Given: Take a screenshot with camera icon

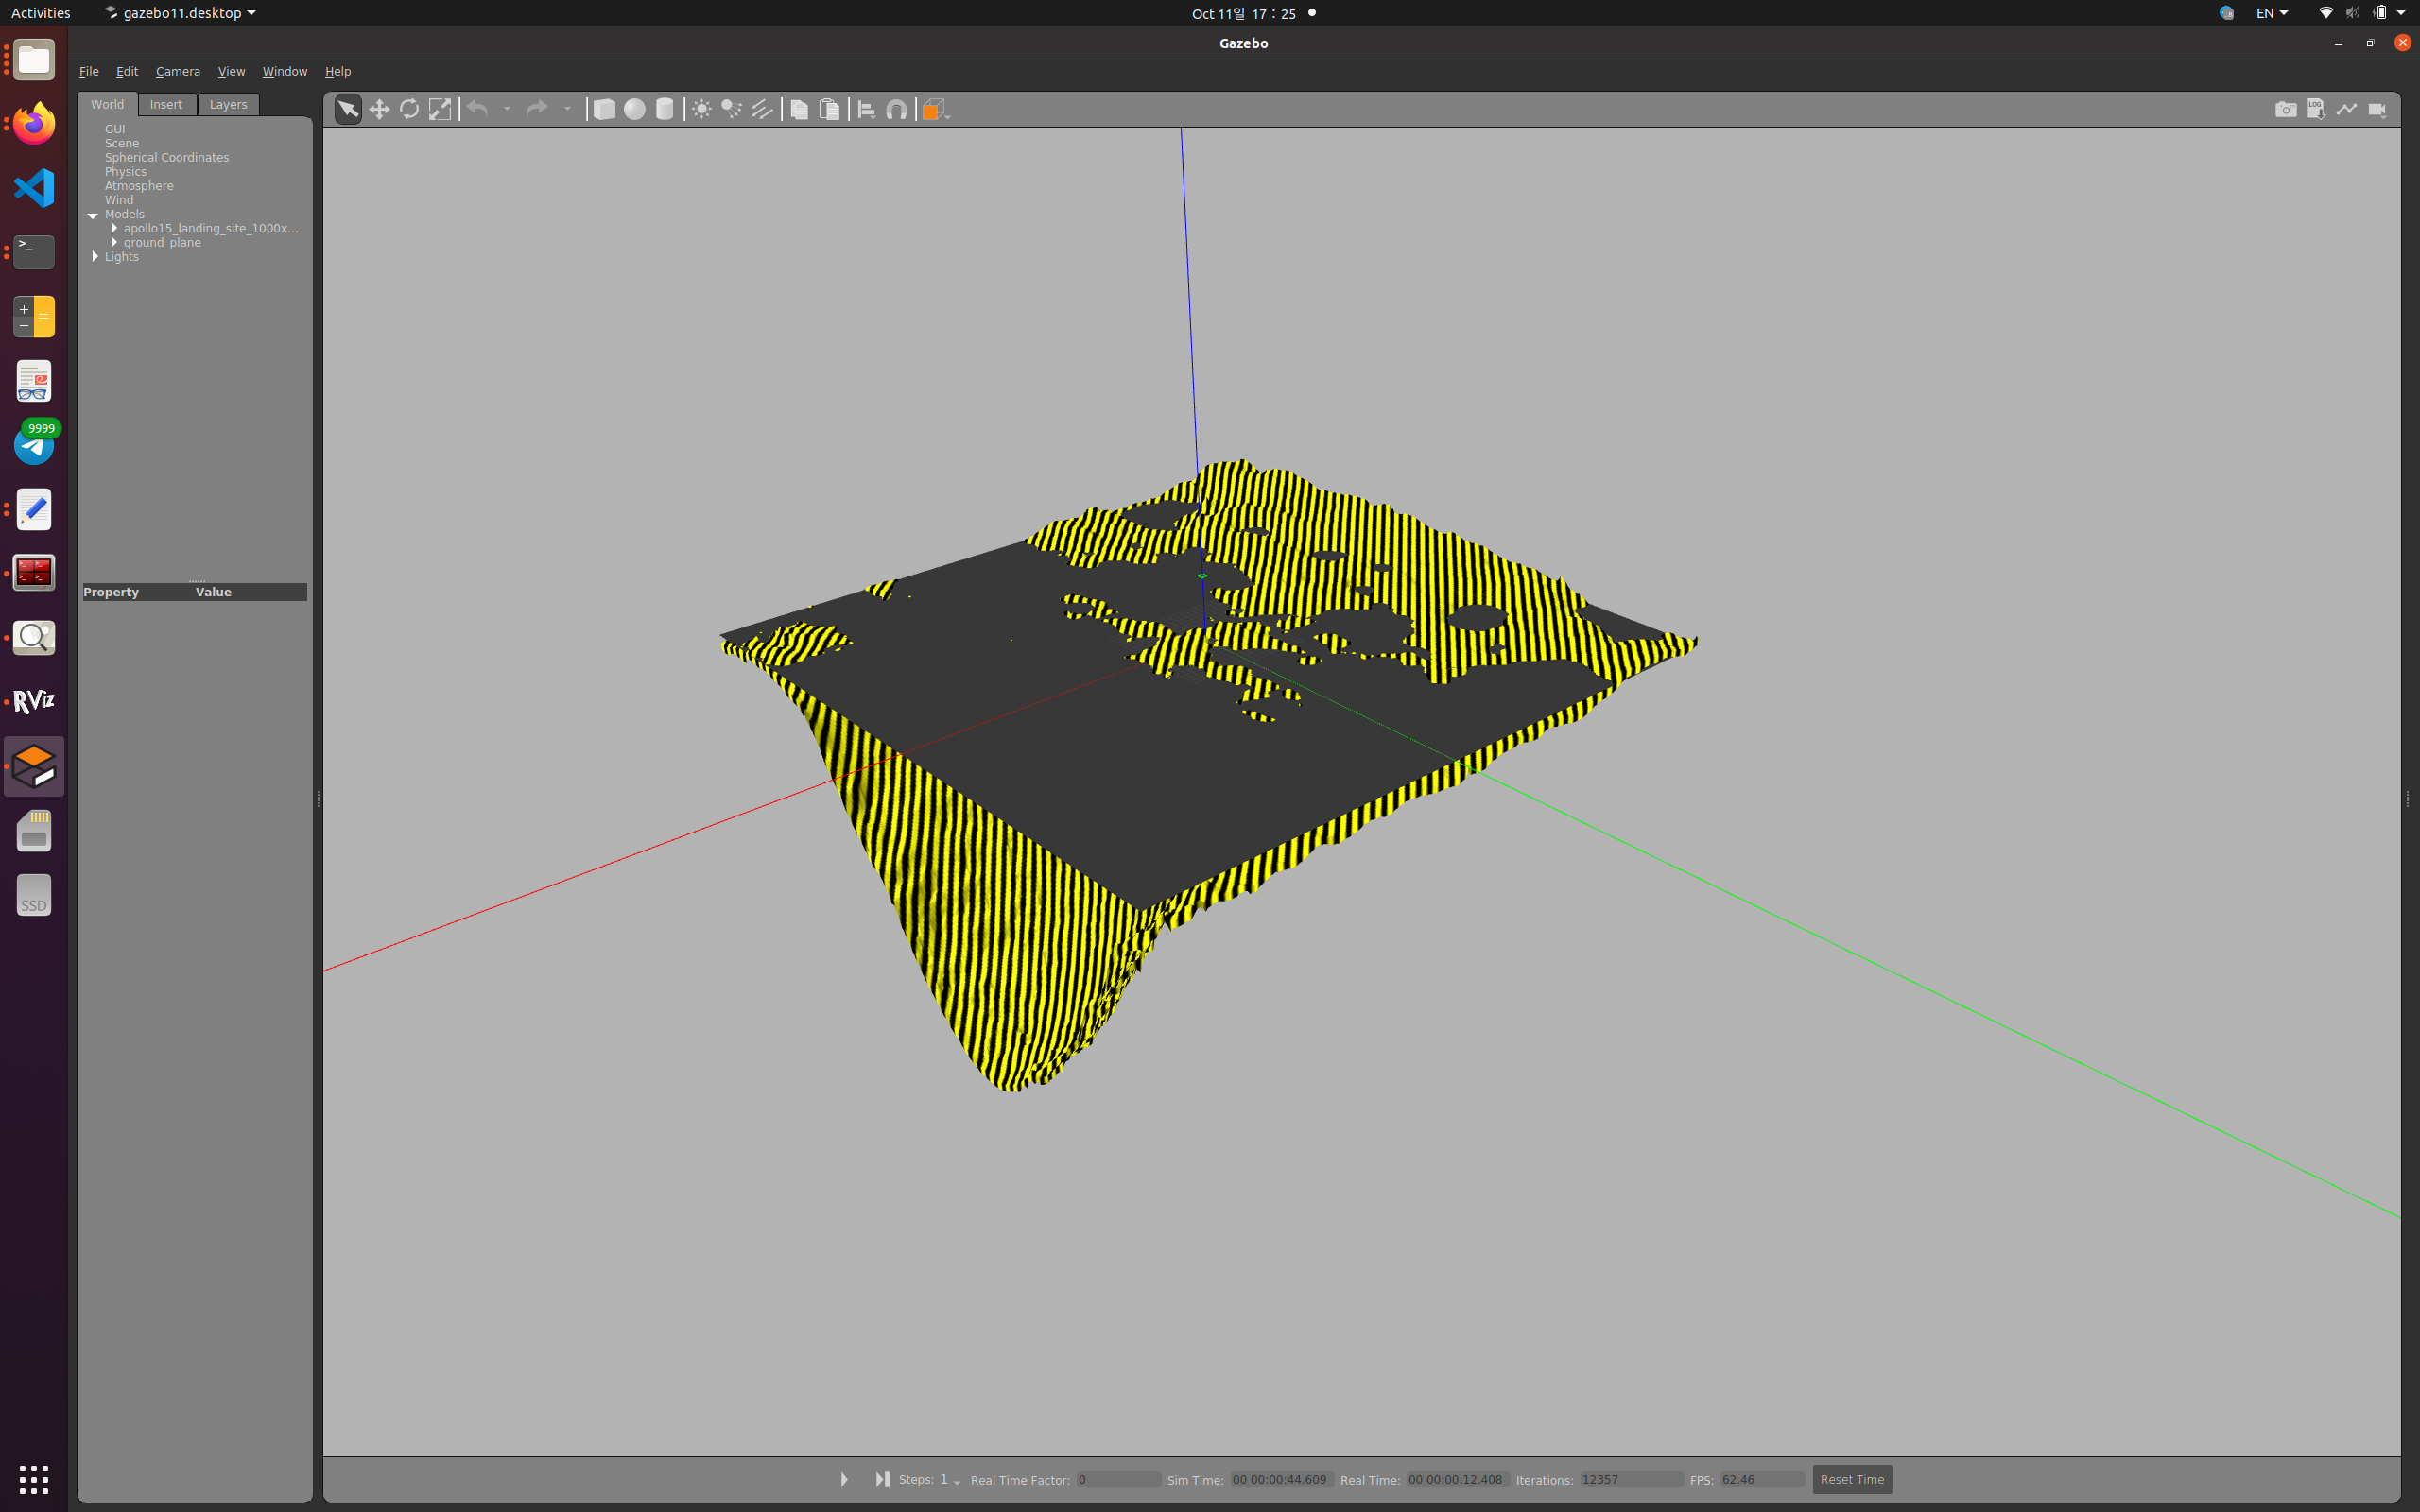Looking at the screenshot, I should coord(2286,109).
